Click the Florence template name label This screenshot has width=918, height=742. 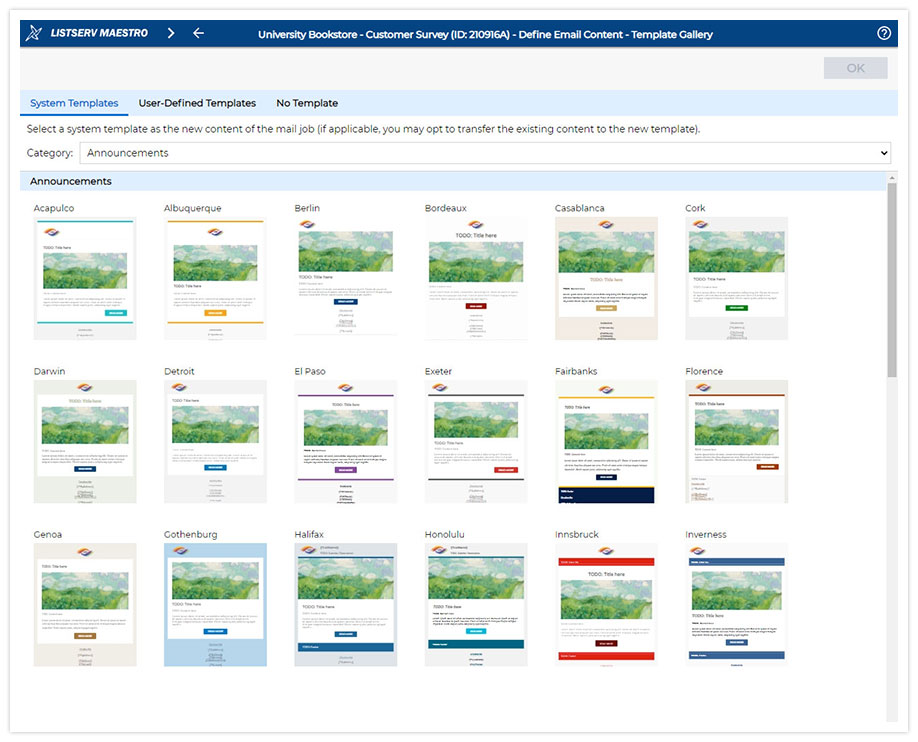(x=704, y=371)
